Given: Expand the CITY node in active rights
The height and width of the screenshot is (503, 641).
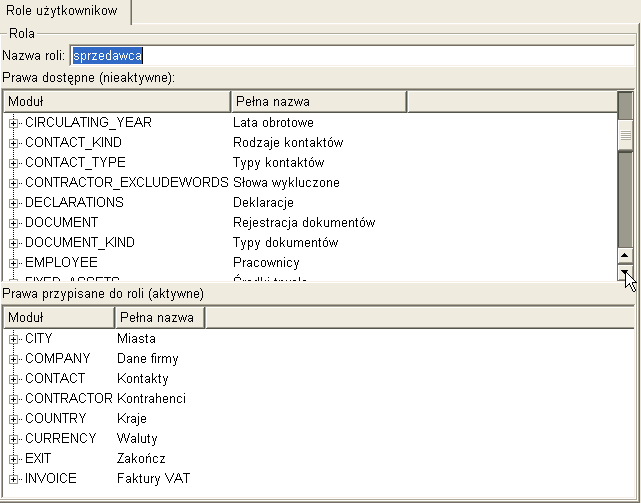Looking at the screenshot, I should pos(13,339).
